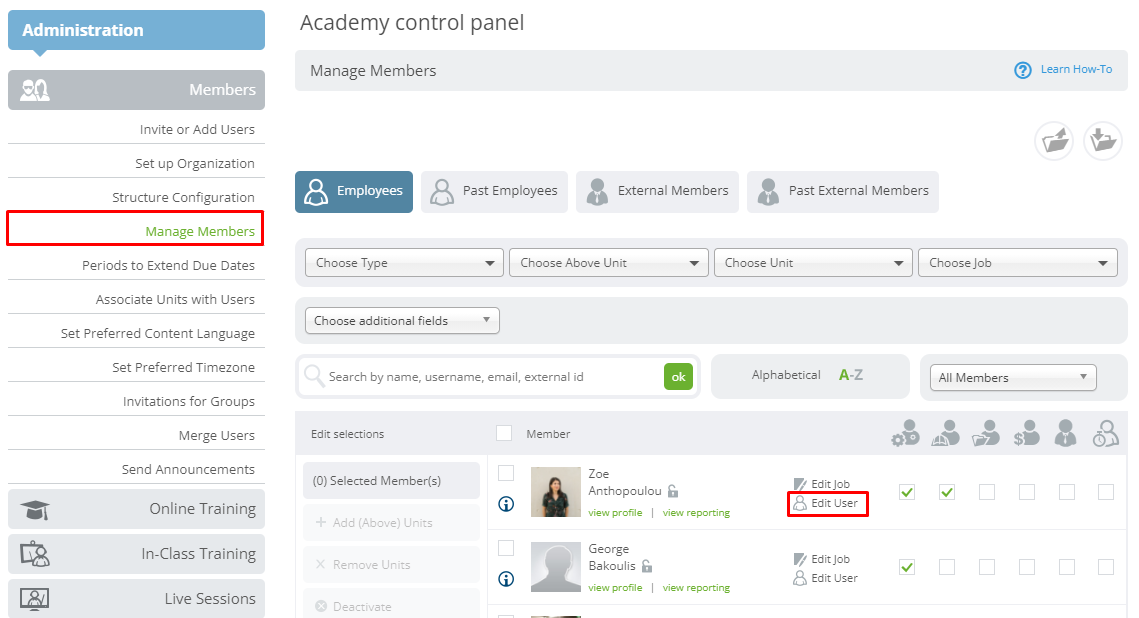
Task: Click the Live Sessions screen icon
Action: 35,599
